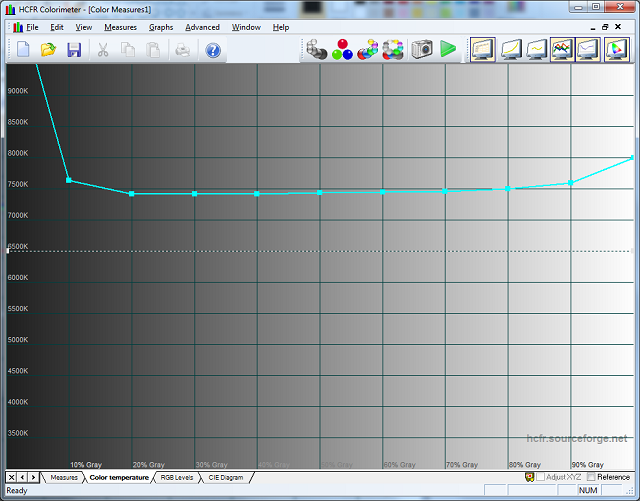The width and height of the screenshot is (640, 501).
Task: Go to next tab with right arrow
Action: pyautogui.click(x=33, y=477)
